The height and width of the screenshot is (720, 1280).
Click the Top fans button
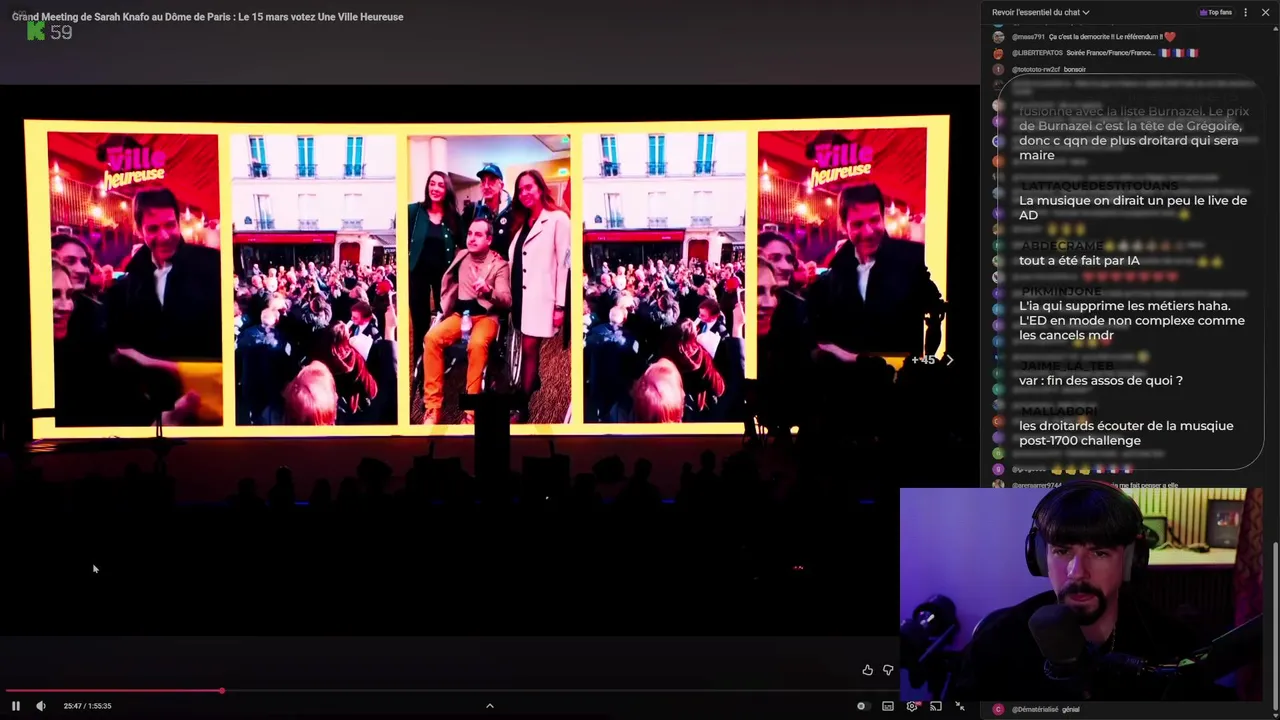[1216, 12]
